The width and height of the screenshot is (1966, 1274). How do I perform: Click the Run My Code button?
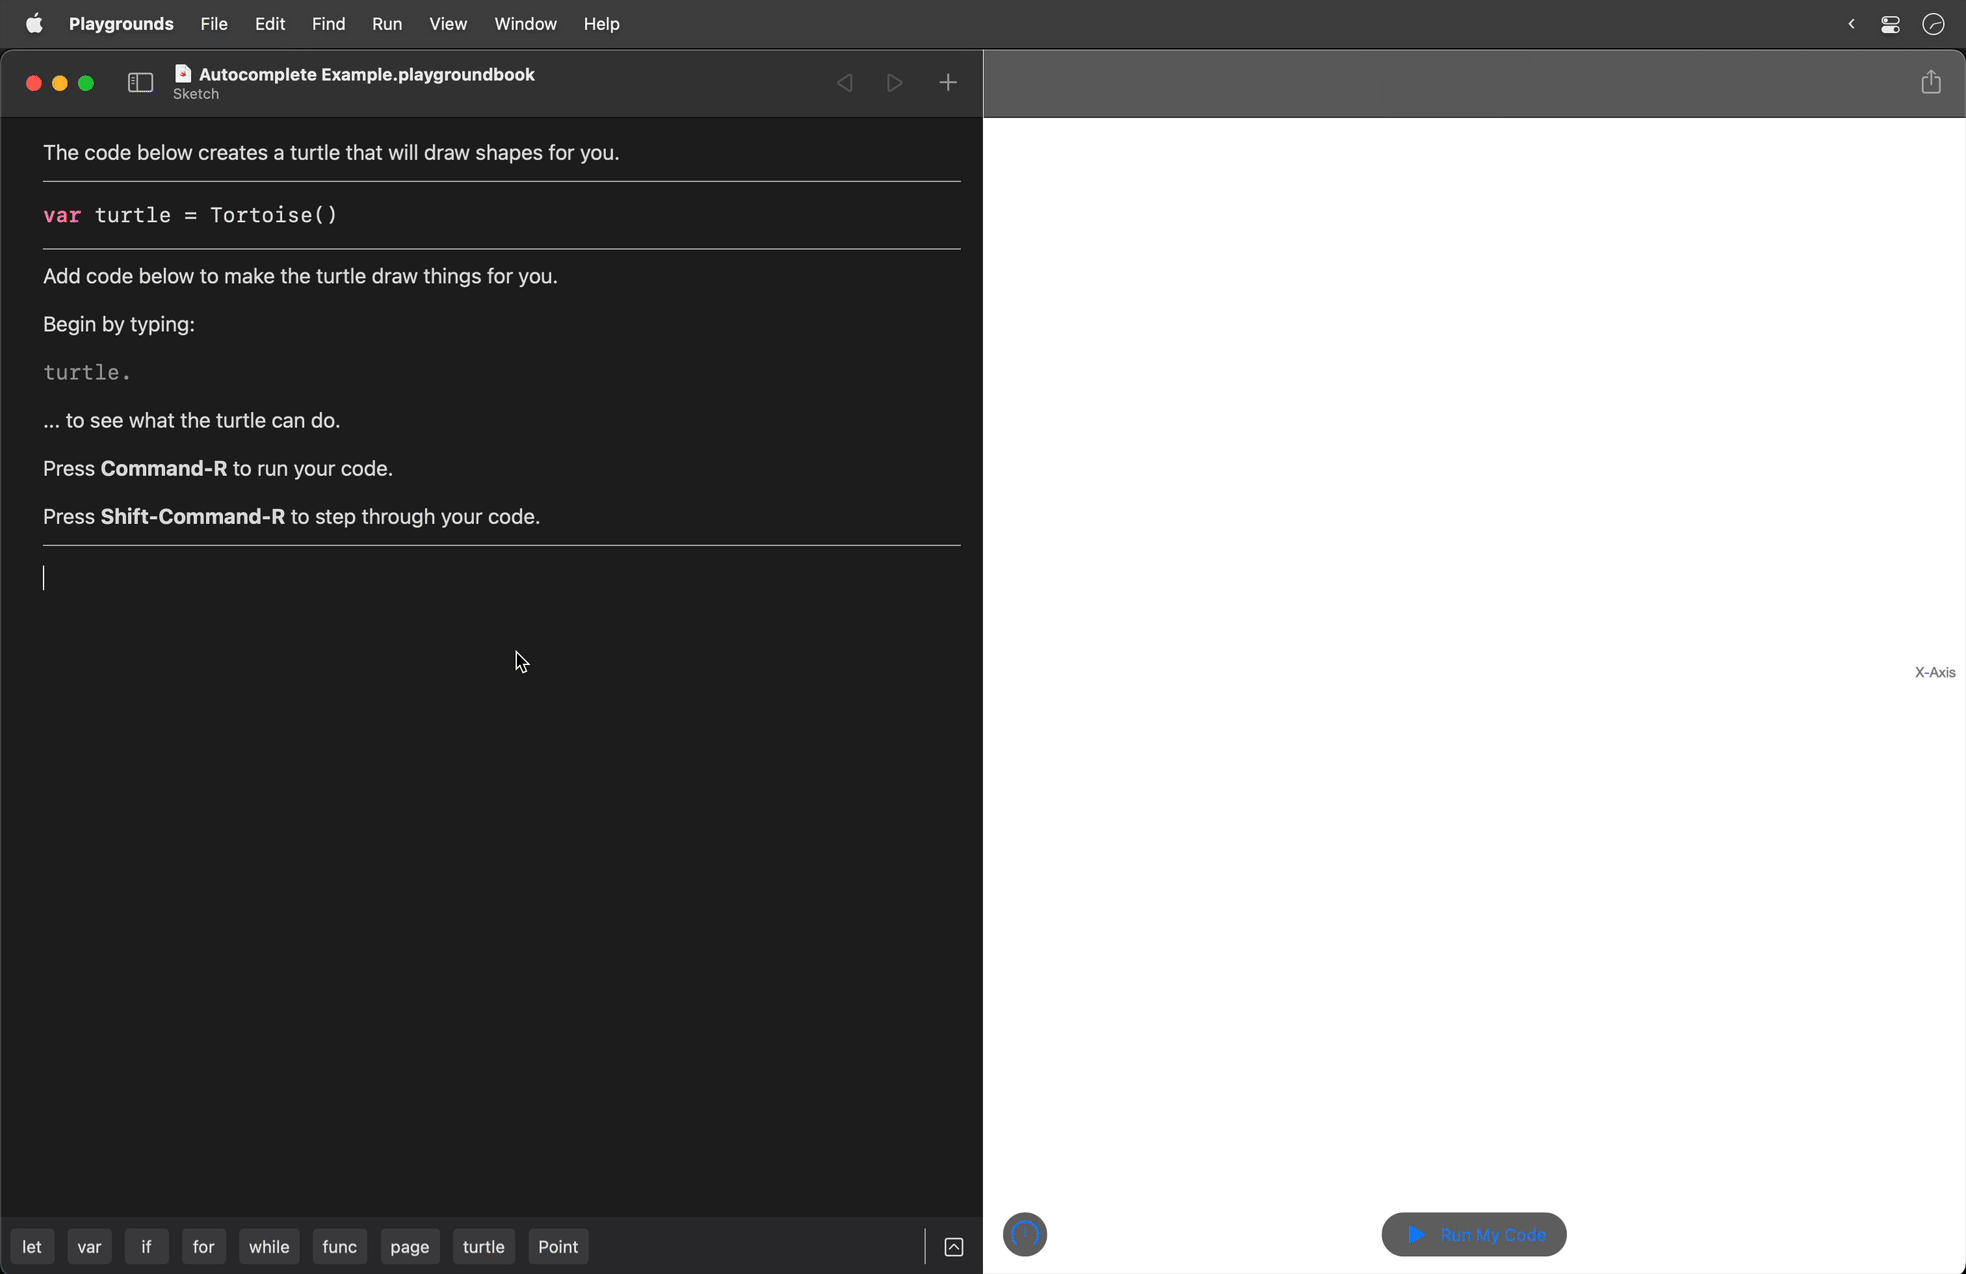point(1473,1234)
